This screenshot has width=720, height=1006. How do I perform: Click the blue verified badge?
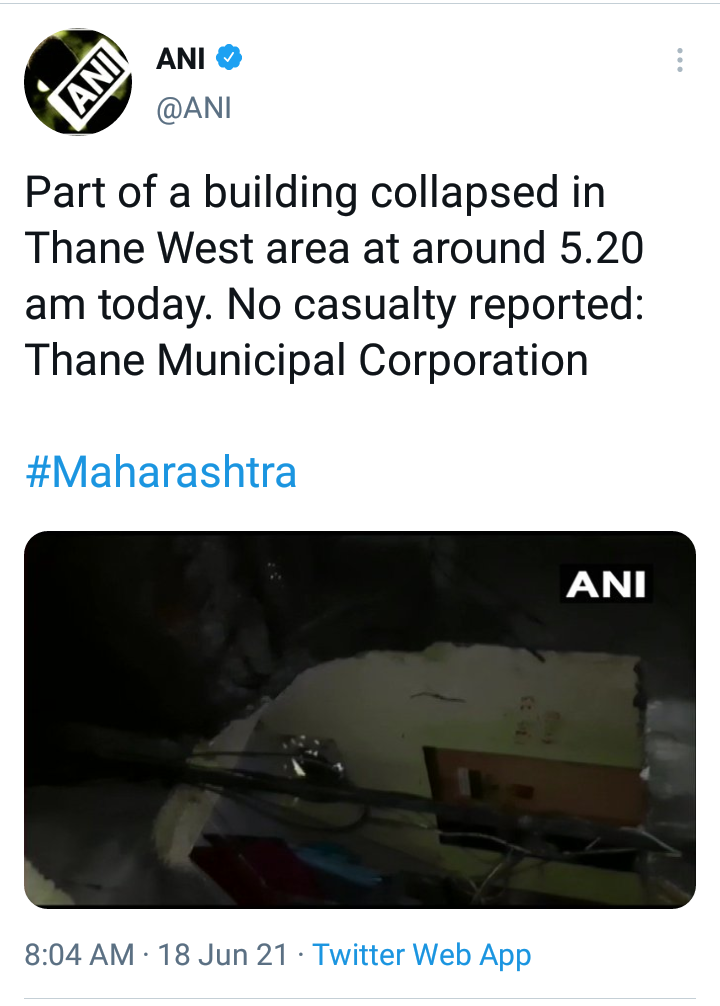[x=230, y=60]
